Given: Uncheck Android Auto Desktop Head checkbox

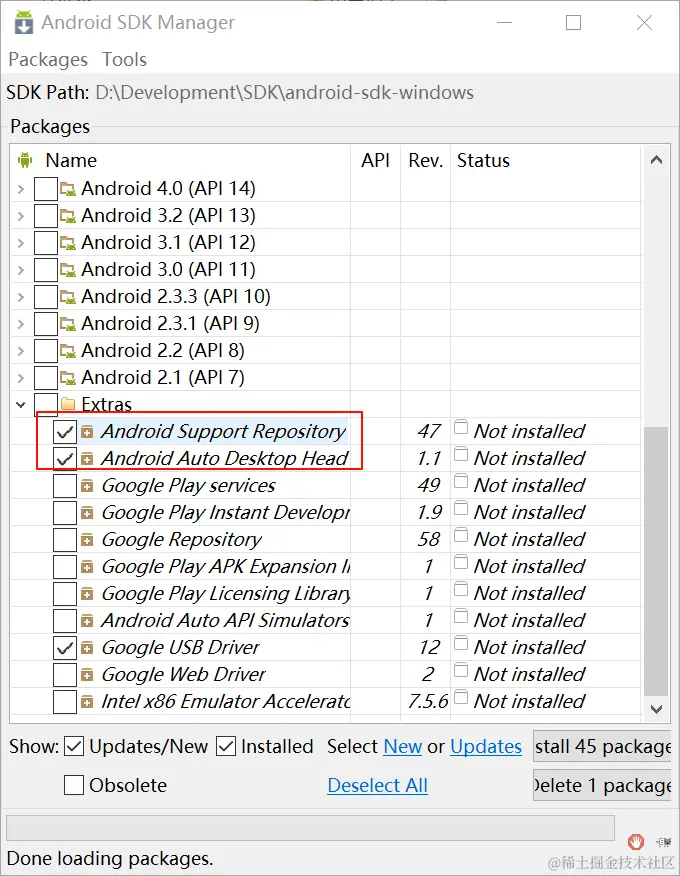Looking at the screenshot, I should click(65, 459).
